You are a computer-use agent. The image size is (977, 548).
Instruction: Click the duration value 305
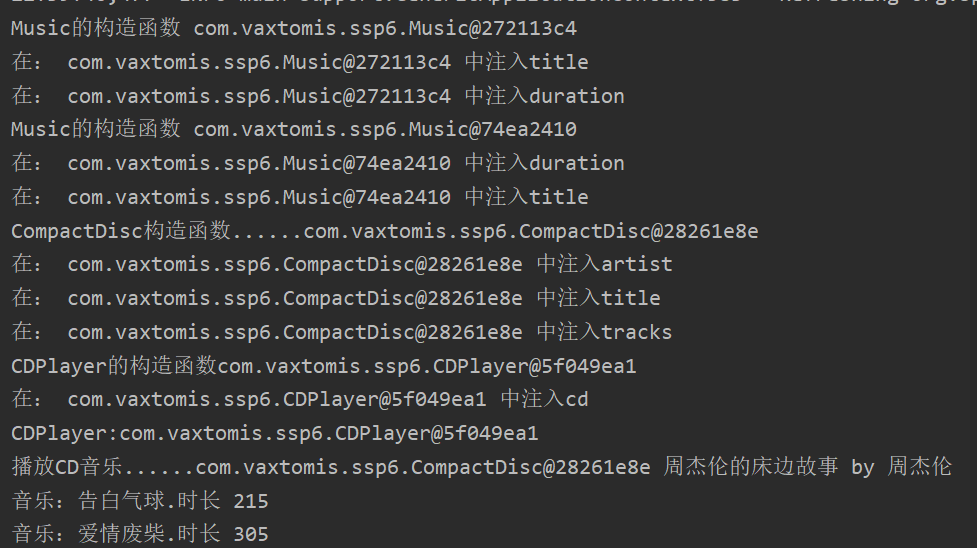click(251, 535)
